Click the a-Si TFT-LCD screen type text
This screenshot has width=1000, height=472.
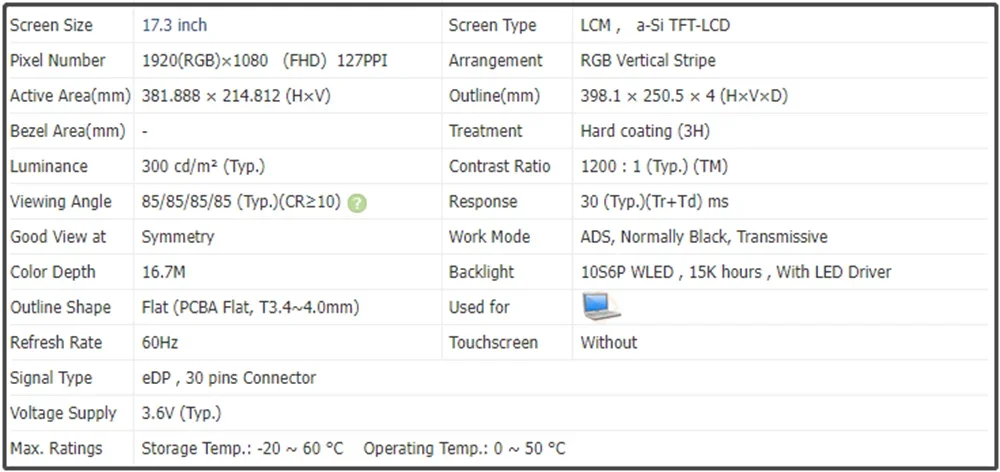click(x=683, y=25)
